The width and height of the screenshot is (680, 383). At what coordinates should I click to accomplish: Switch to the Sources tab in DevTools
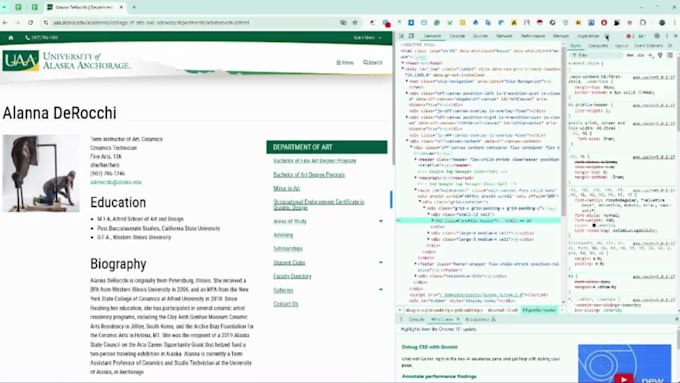click(x=480, y=36)
